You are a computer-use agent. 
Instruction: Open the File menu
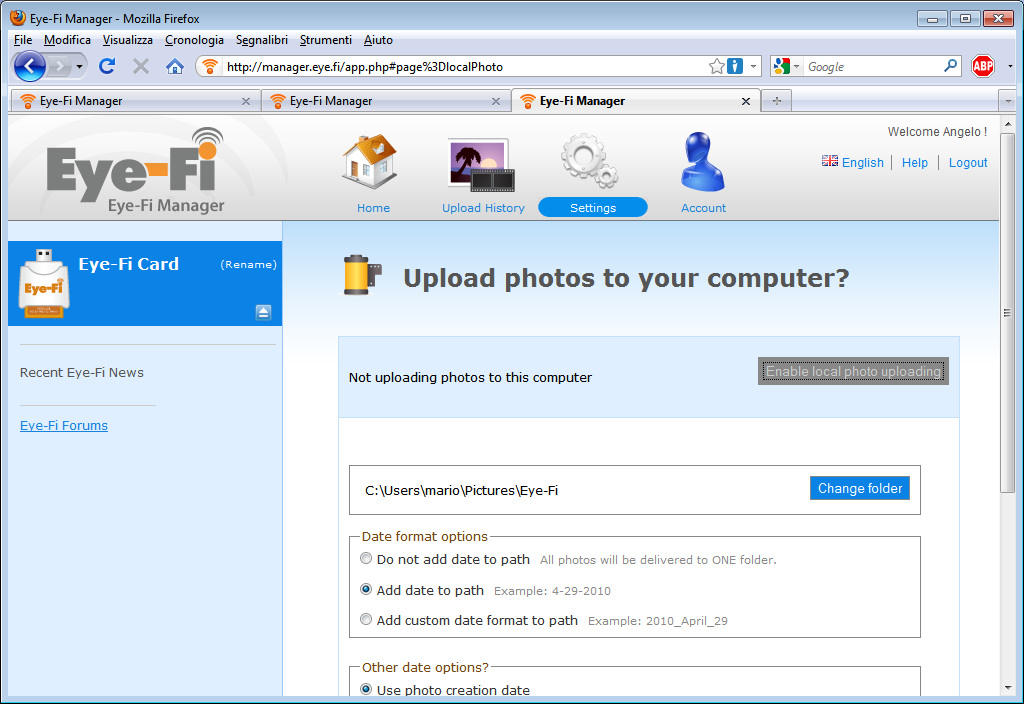click(x=23, y=40)
